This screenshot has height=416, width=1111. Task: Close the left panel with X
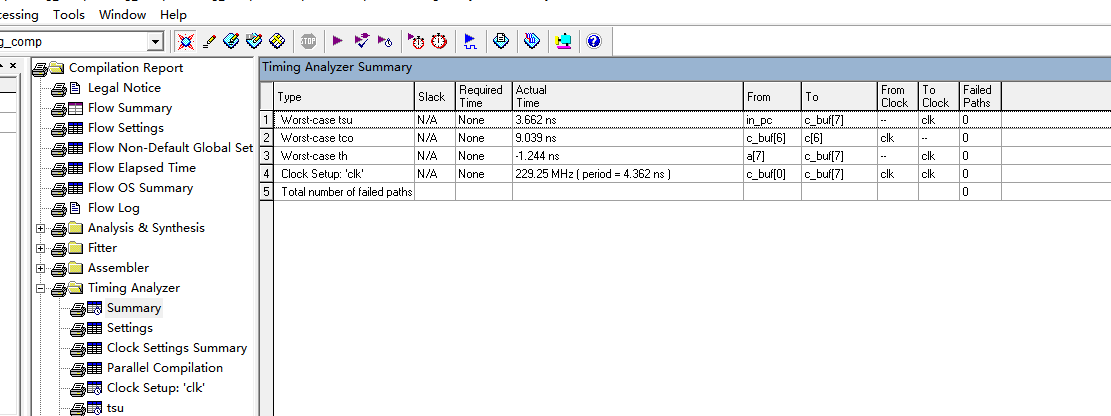coord(13,65)
